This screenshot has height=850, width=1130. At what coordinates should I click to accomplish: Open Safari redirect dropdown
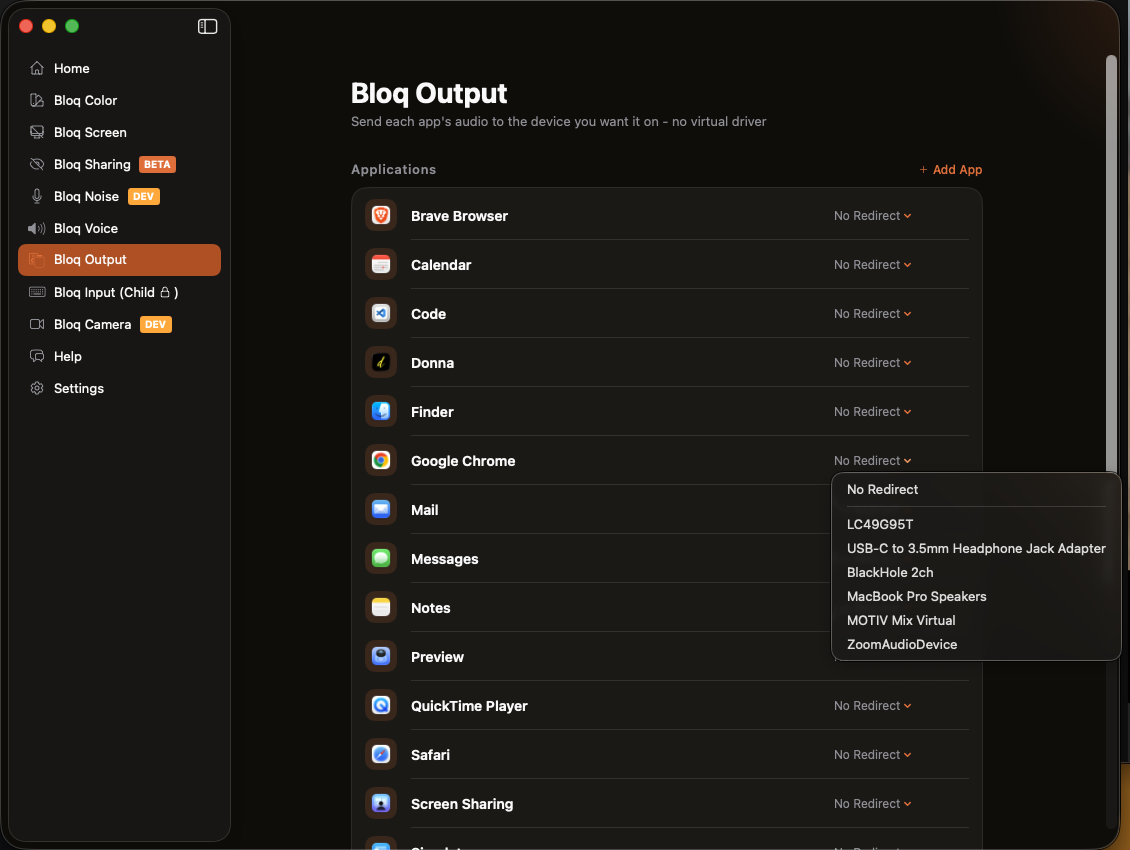872,755
